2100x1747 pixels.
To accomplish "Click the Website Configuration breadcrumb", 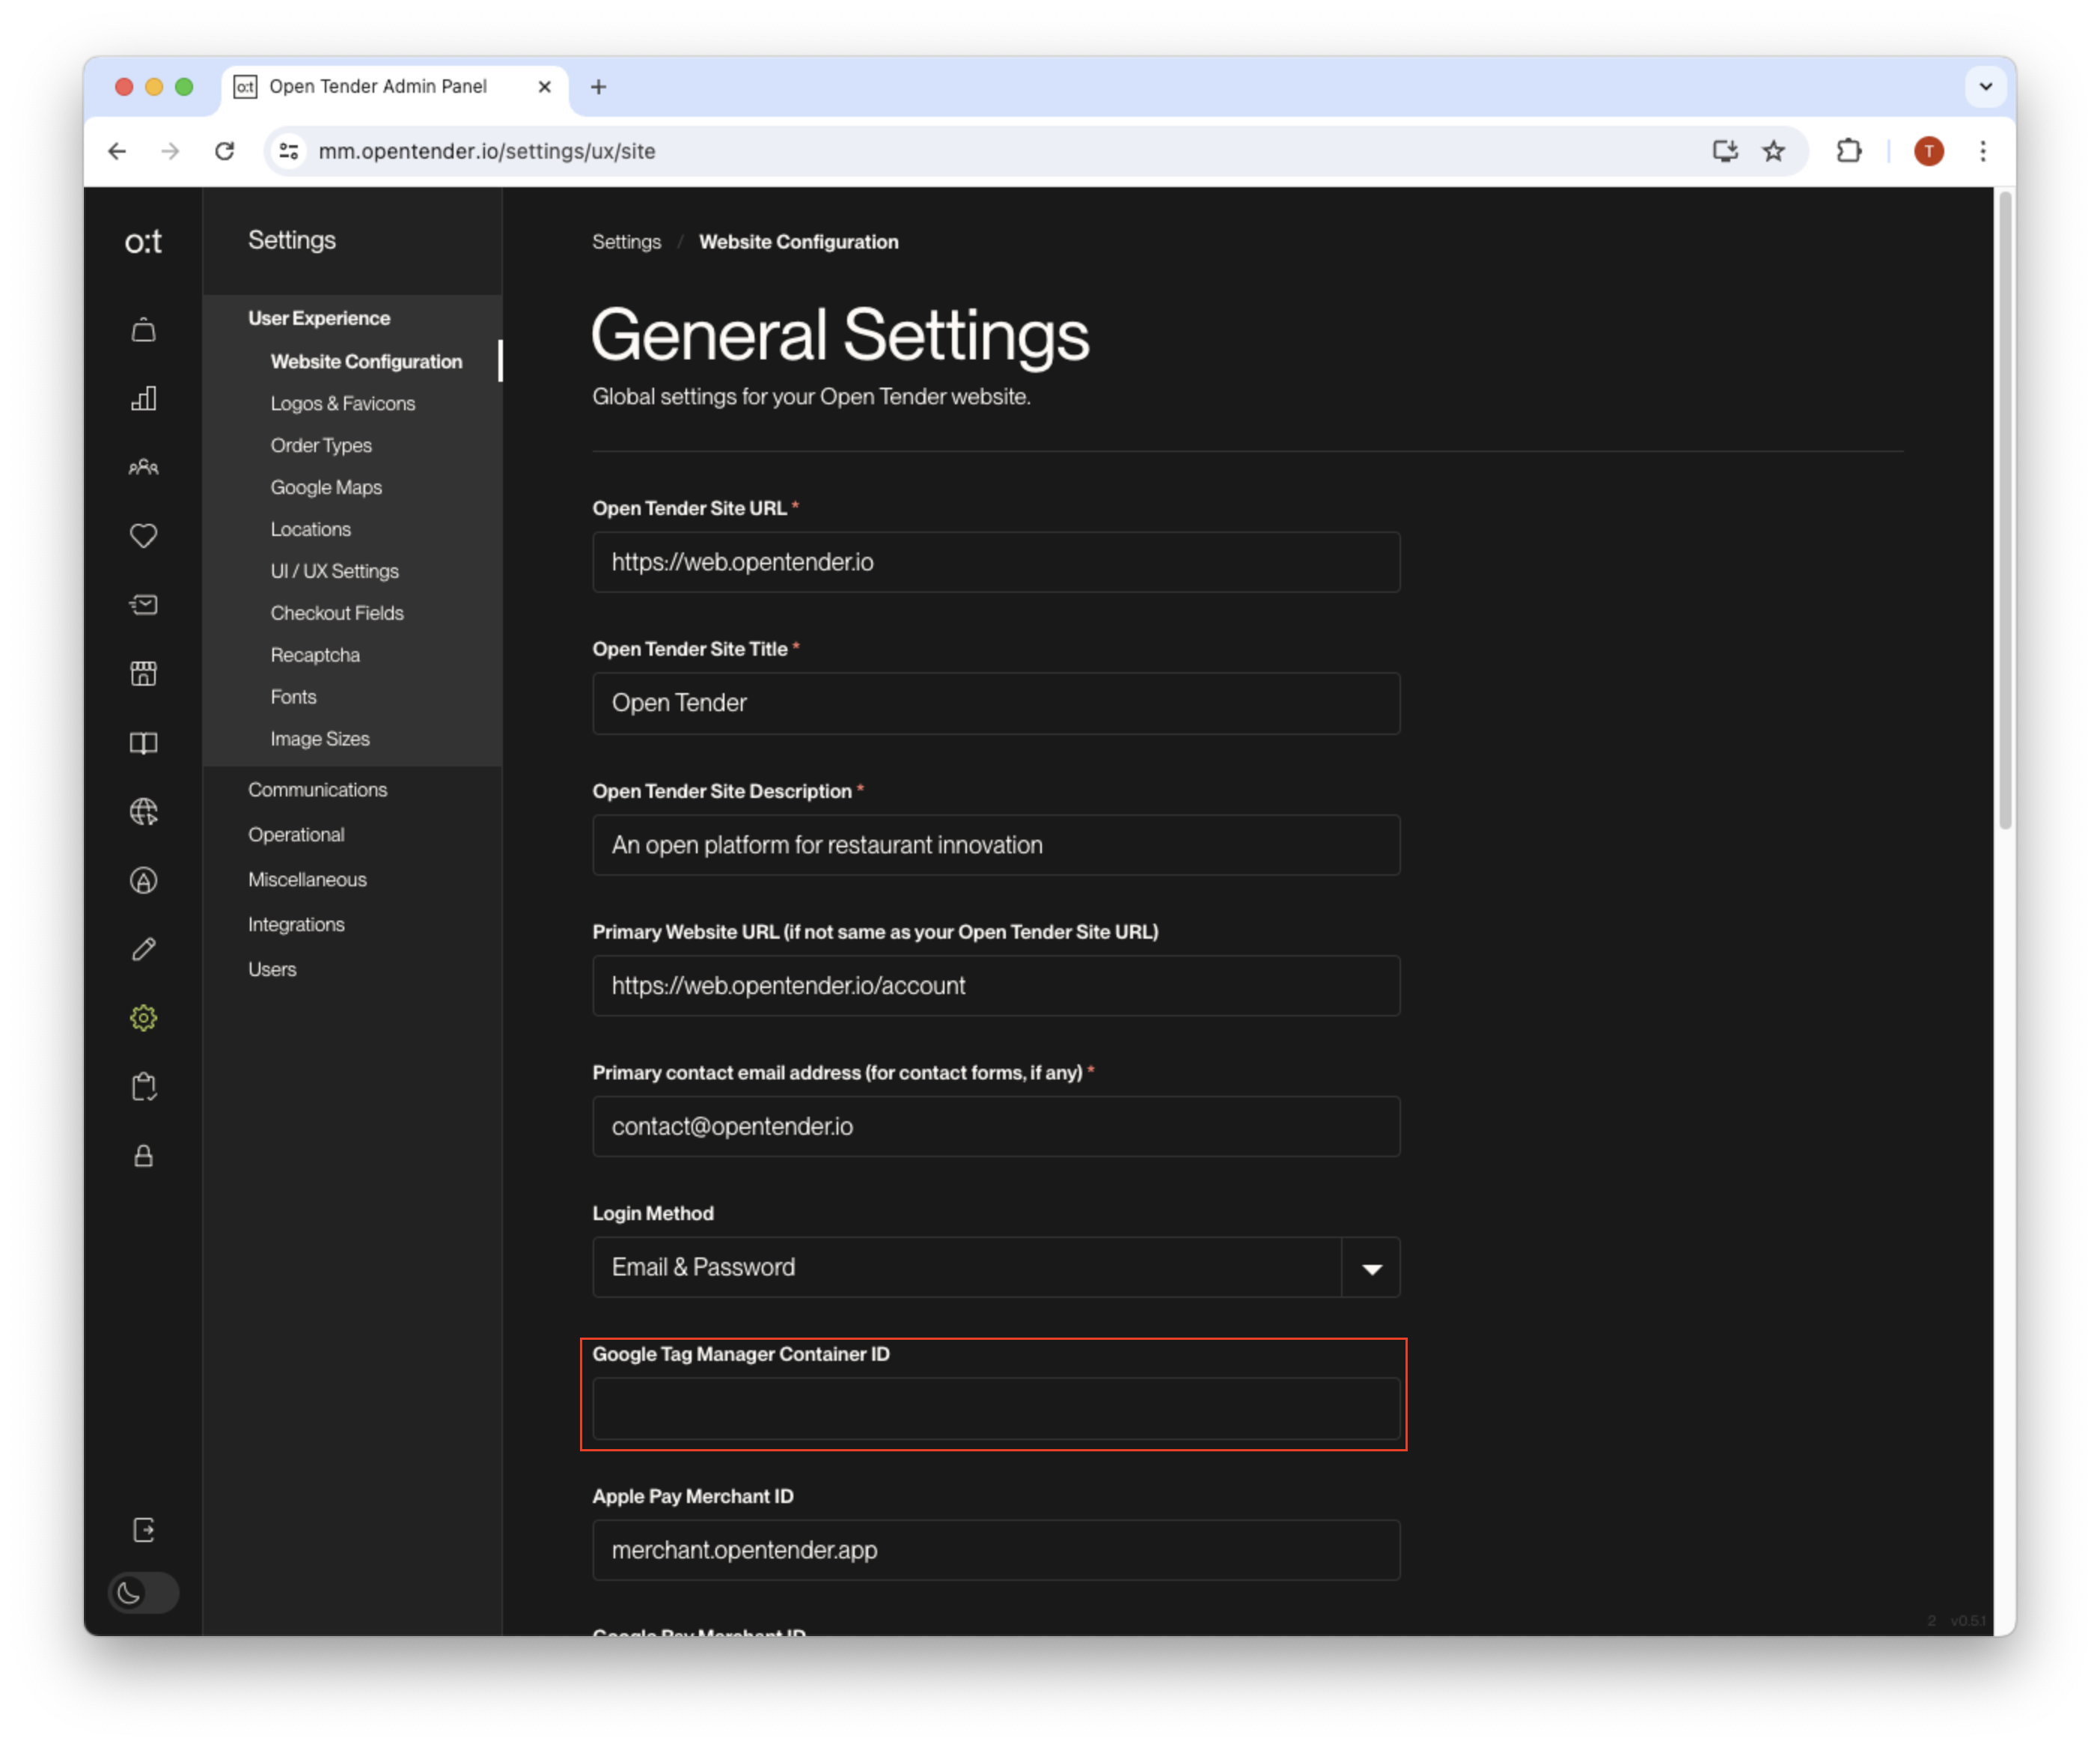I will [x=799, y=242].
